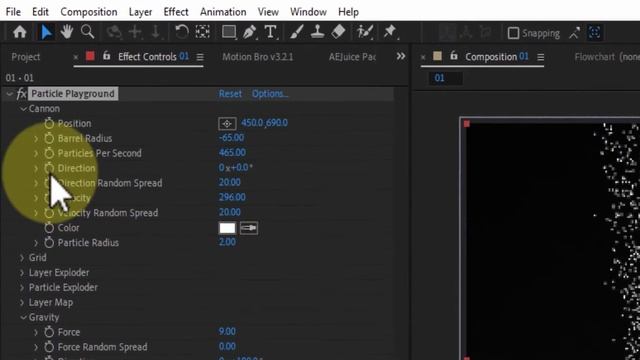Open the File menu
The height and width of the screenshot is (360, 640).
pos(13,12)
